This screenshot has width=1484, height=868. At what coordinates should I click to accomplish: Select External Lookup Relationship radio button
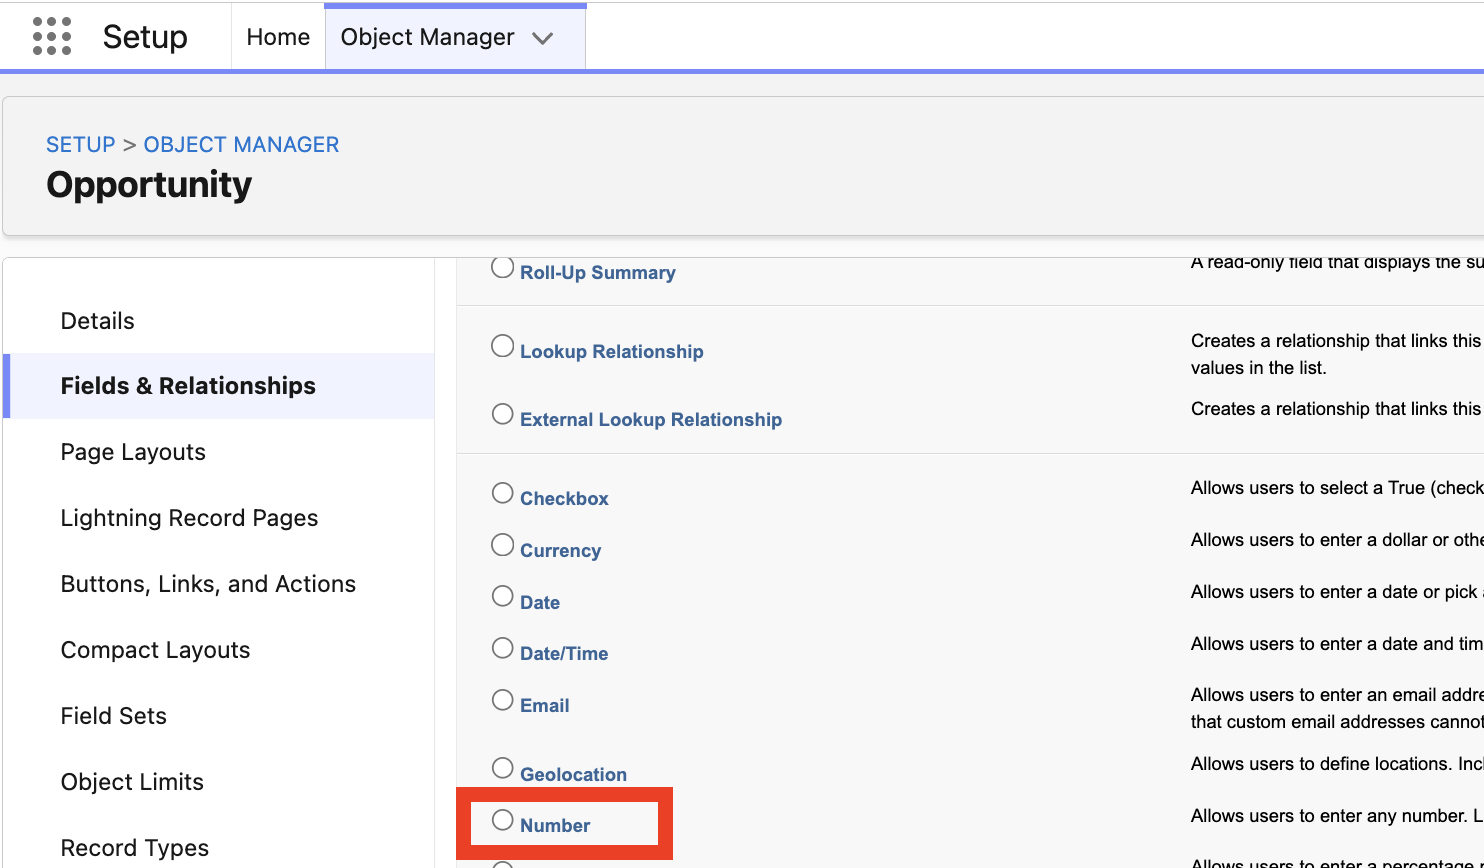(x=503, y=414)
